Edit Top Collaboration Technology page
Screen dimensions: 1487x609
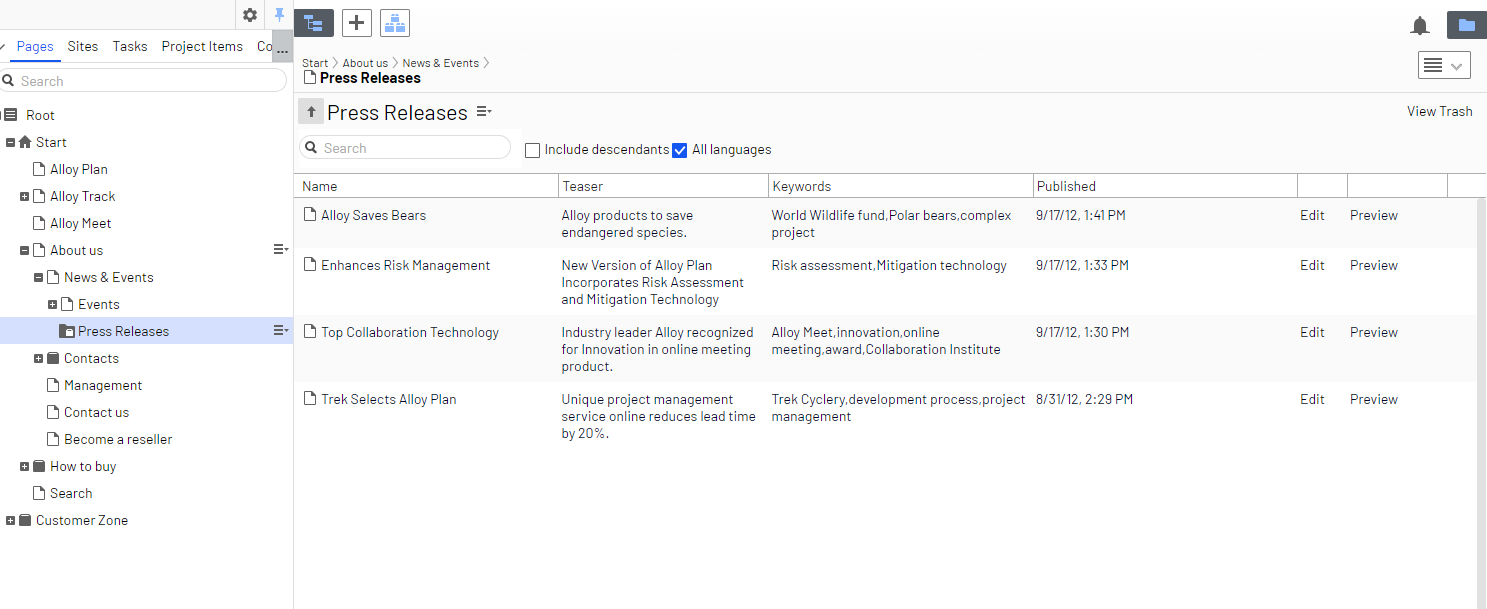(x=1312, y=332)
